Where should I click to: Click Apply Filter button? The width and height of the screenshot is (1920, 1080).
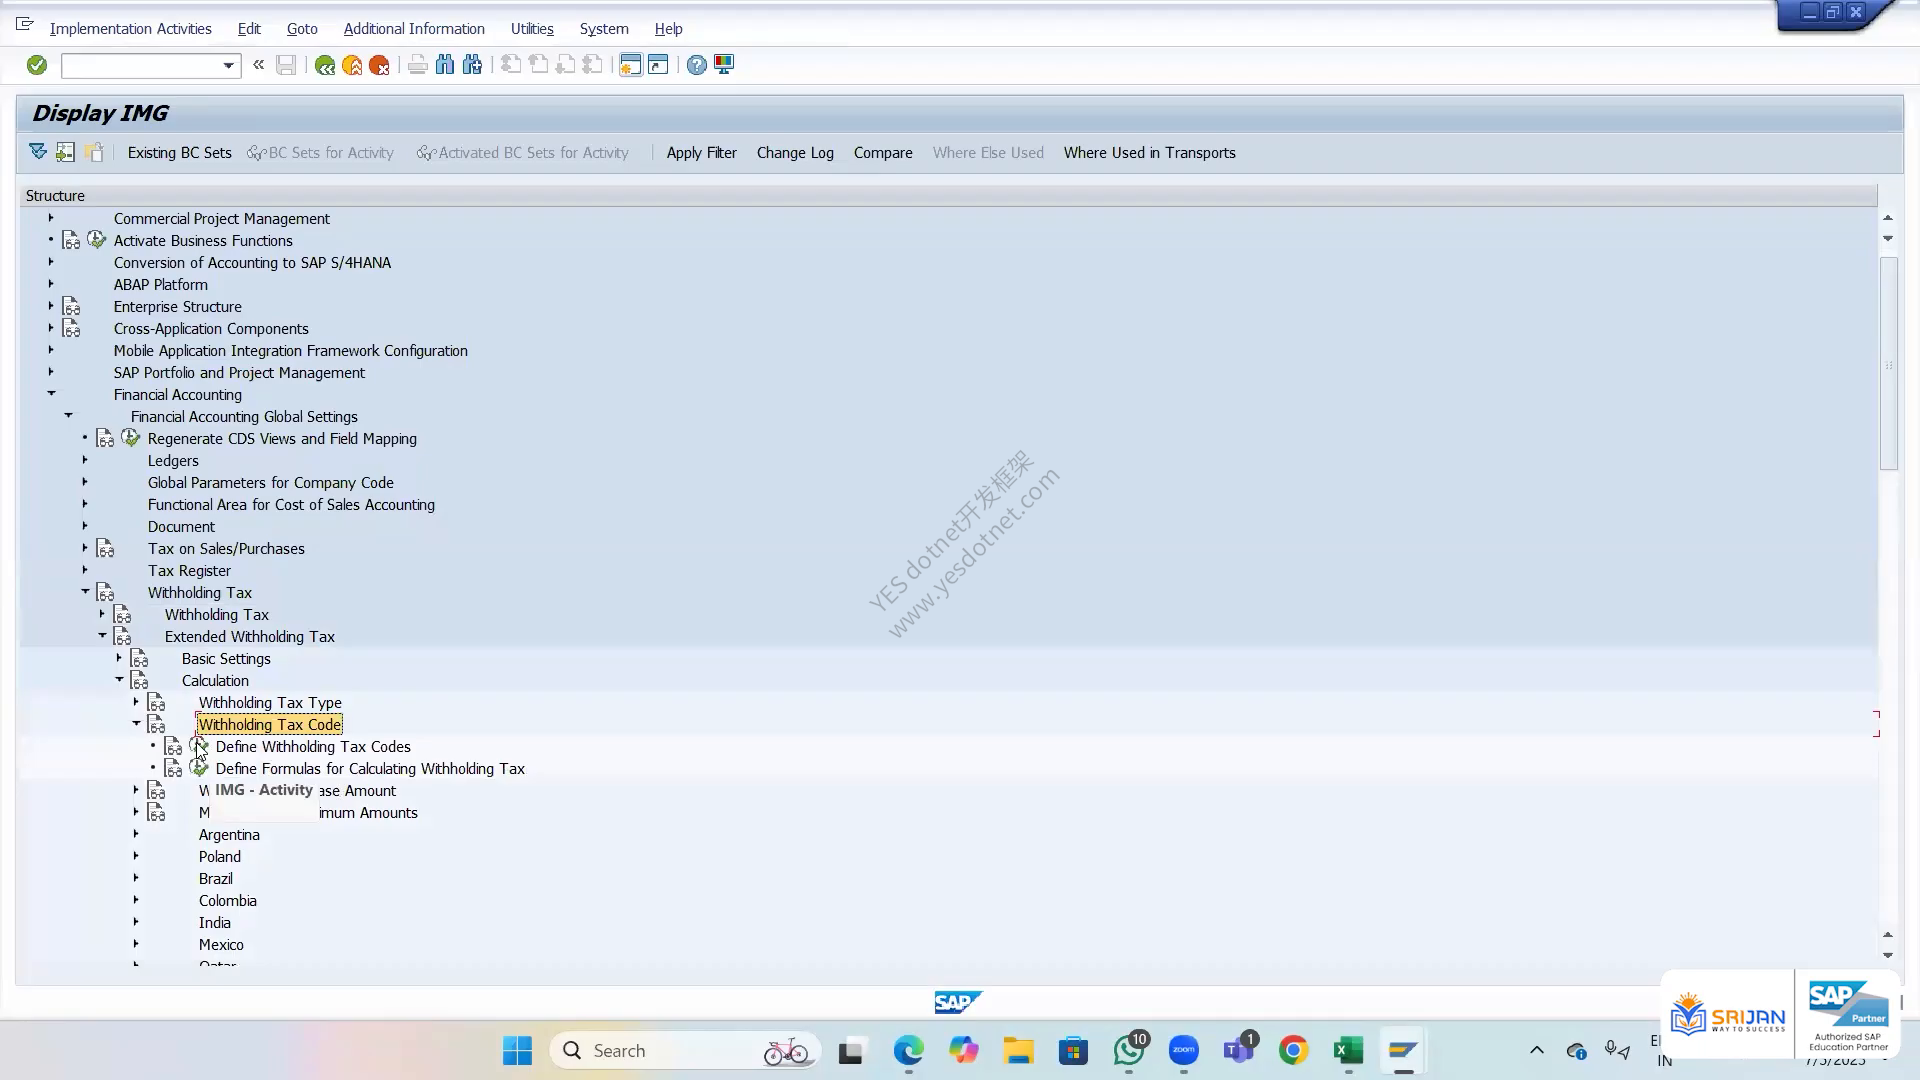click(701, 153)
